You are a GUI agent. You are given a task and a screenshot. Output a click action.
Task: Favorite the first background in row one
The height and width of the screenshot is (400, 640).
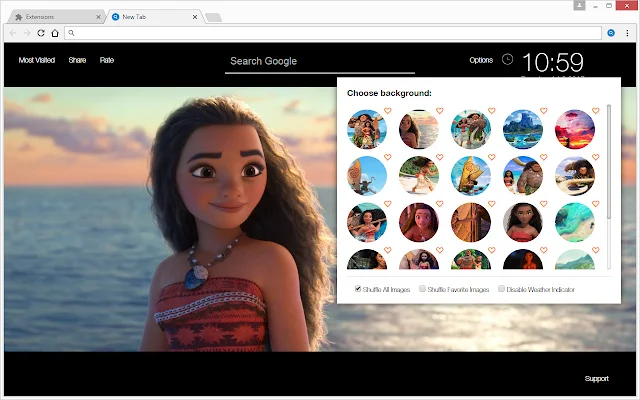coord(387,111)
